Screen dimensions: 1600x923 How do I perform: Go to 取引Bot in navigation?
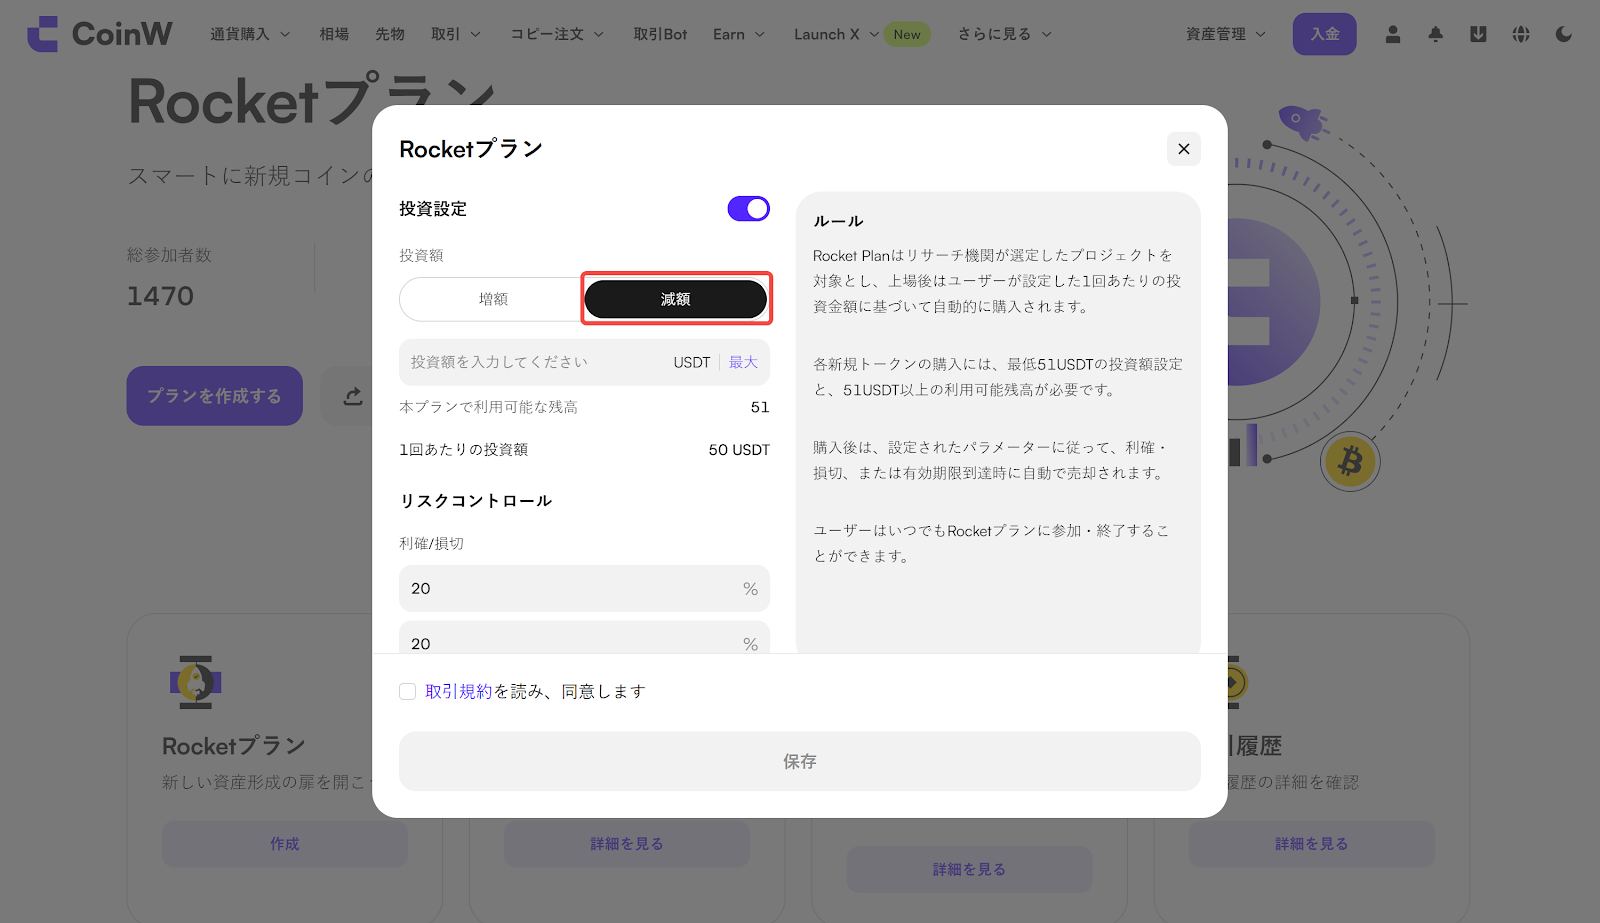pos(660,34)
